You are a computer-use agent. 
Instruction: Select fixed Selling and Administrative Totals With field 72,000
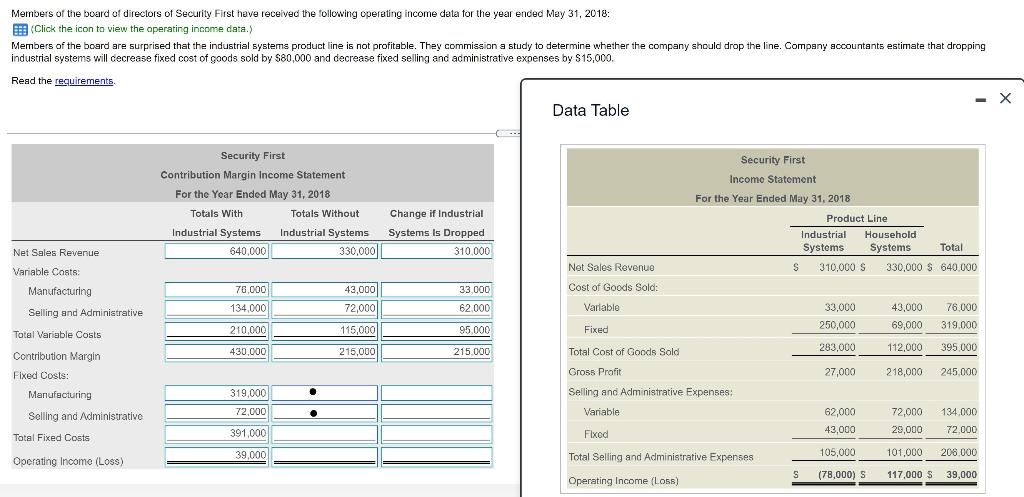217,412
